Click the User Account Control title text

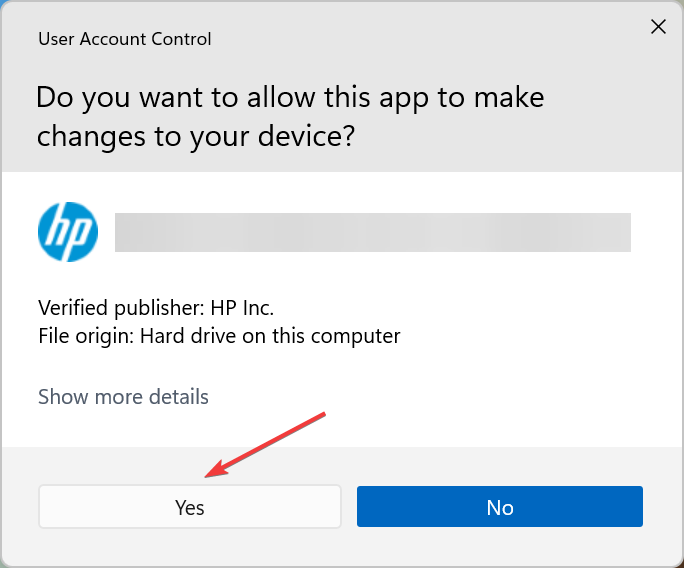(124, 40)
